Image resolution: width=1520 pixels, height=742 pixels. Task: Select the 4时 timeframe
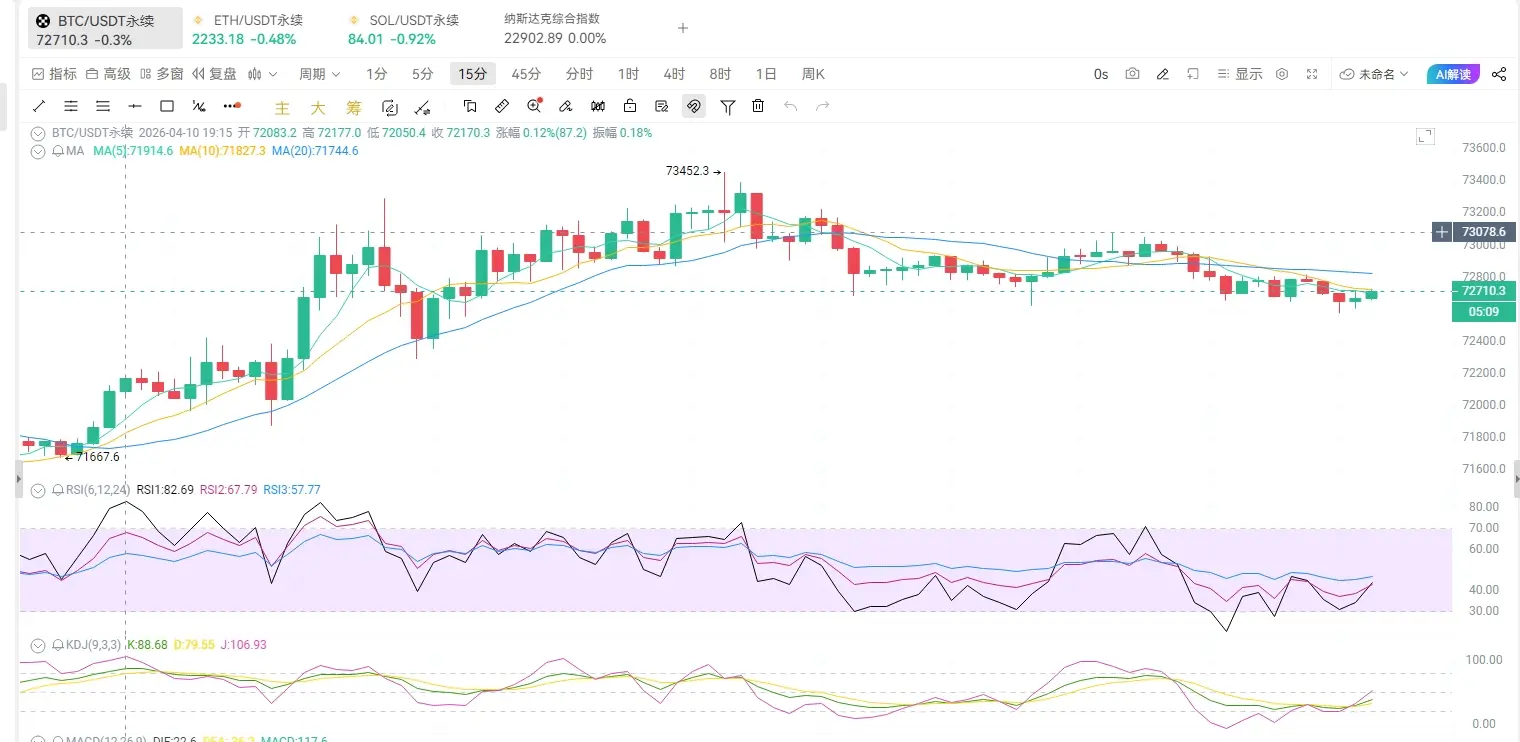click(x=674, y=74)
